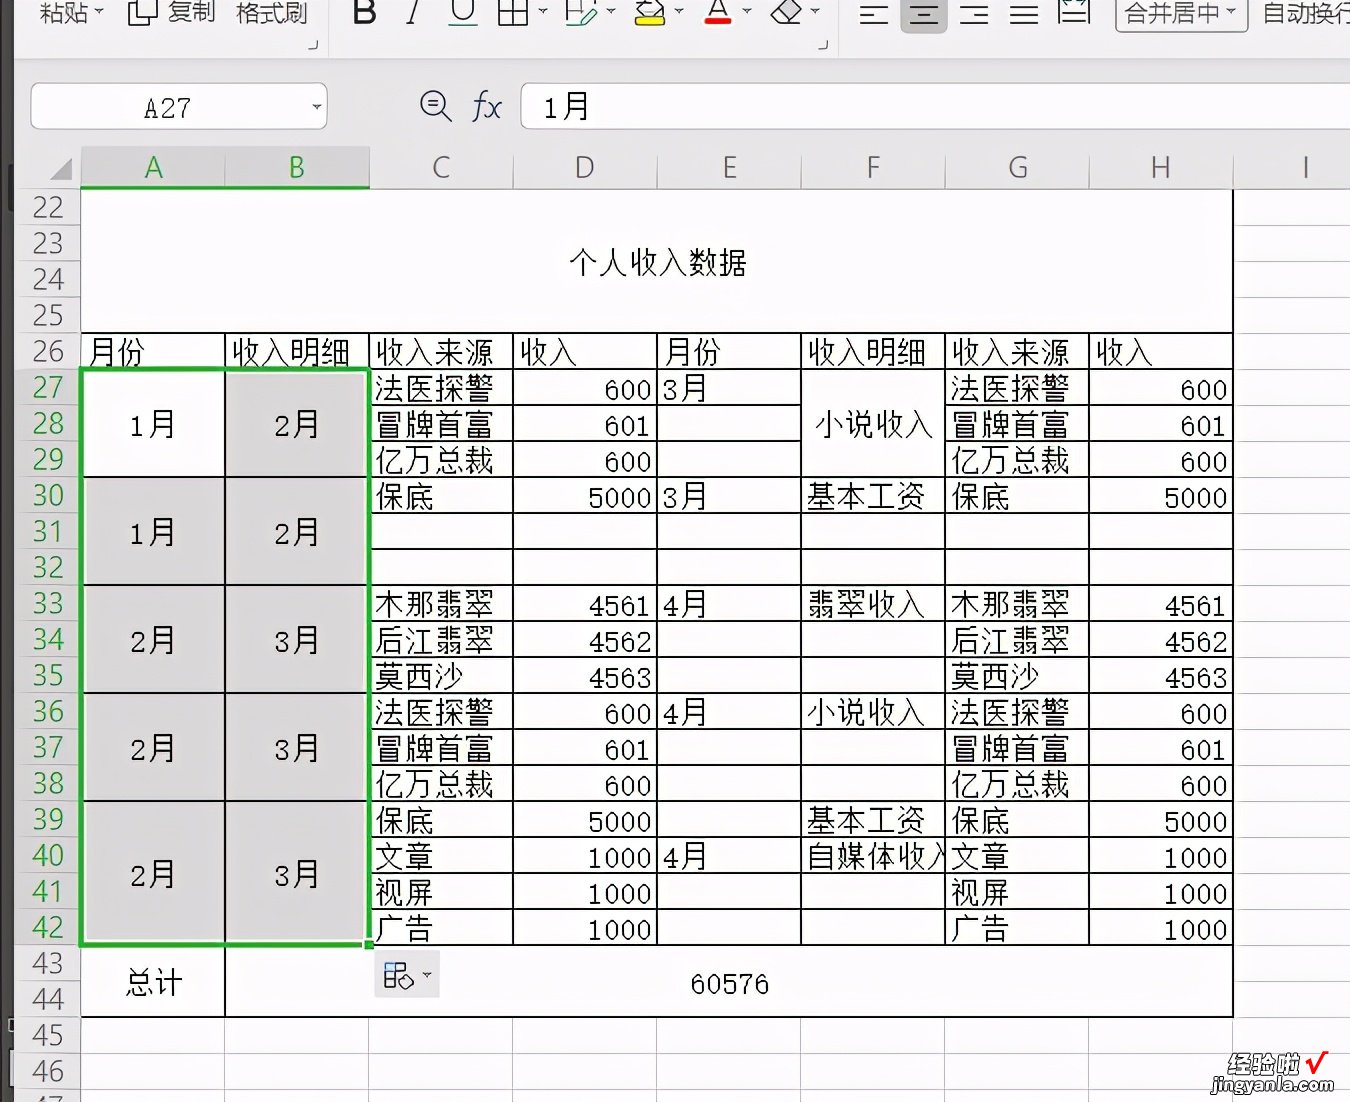Click the eraser clear format icon
Viewport: 1350px width, 1102px height.
tap(788, 13)
